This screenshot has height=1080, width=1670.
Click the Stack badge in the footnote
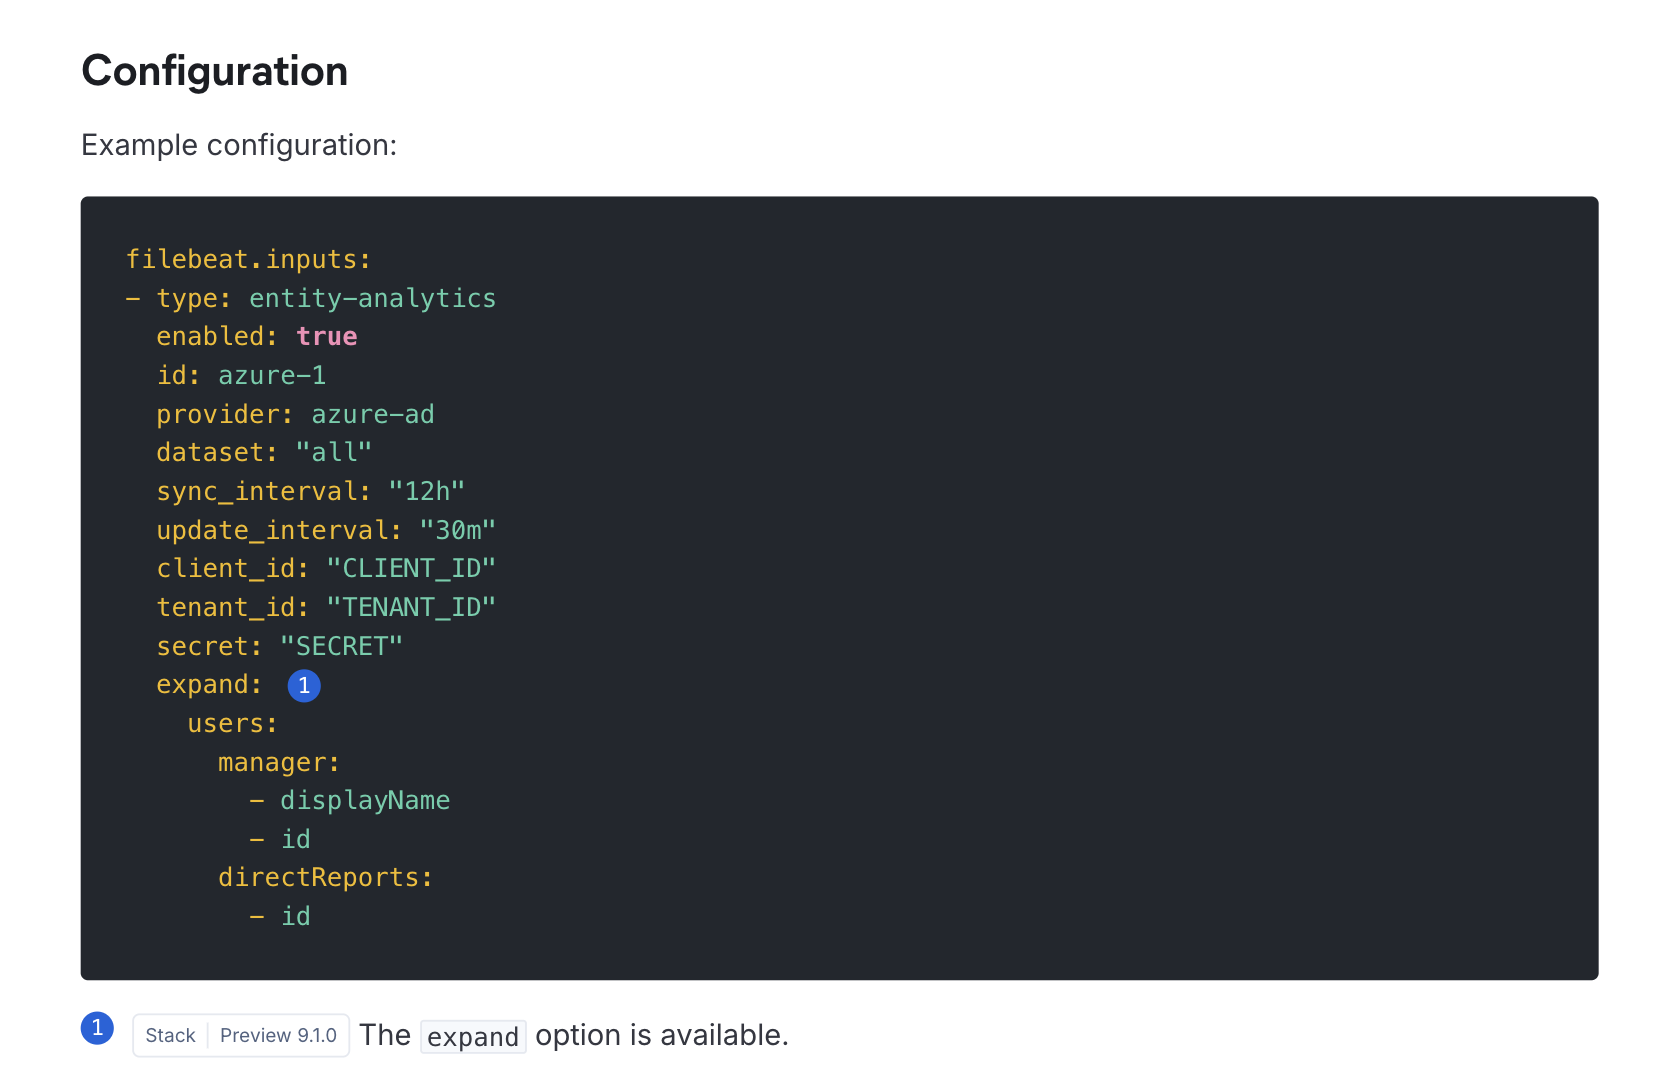[170, 1036]
